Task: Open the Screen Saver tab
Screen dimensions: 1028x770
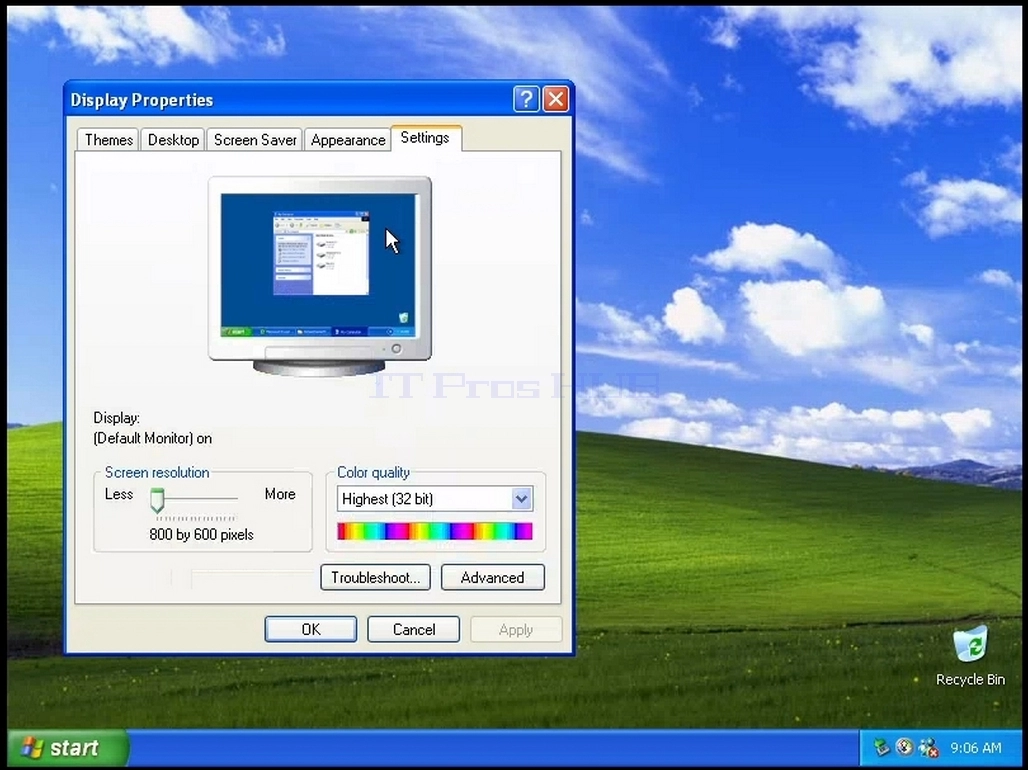Action: pos(255,140)
